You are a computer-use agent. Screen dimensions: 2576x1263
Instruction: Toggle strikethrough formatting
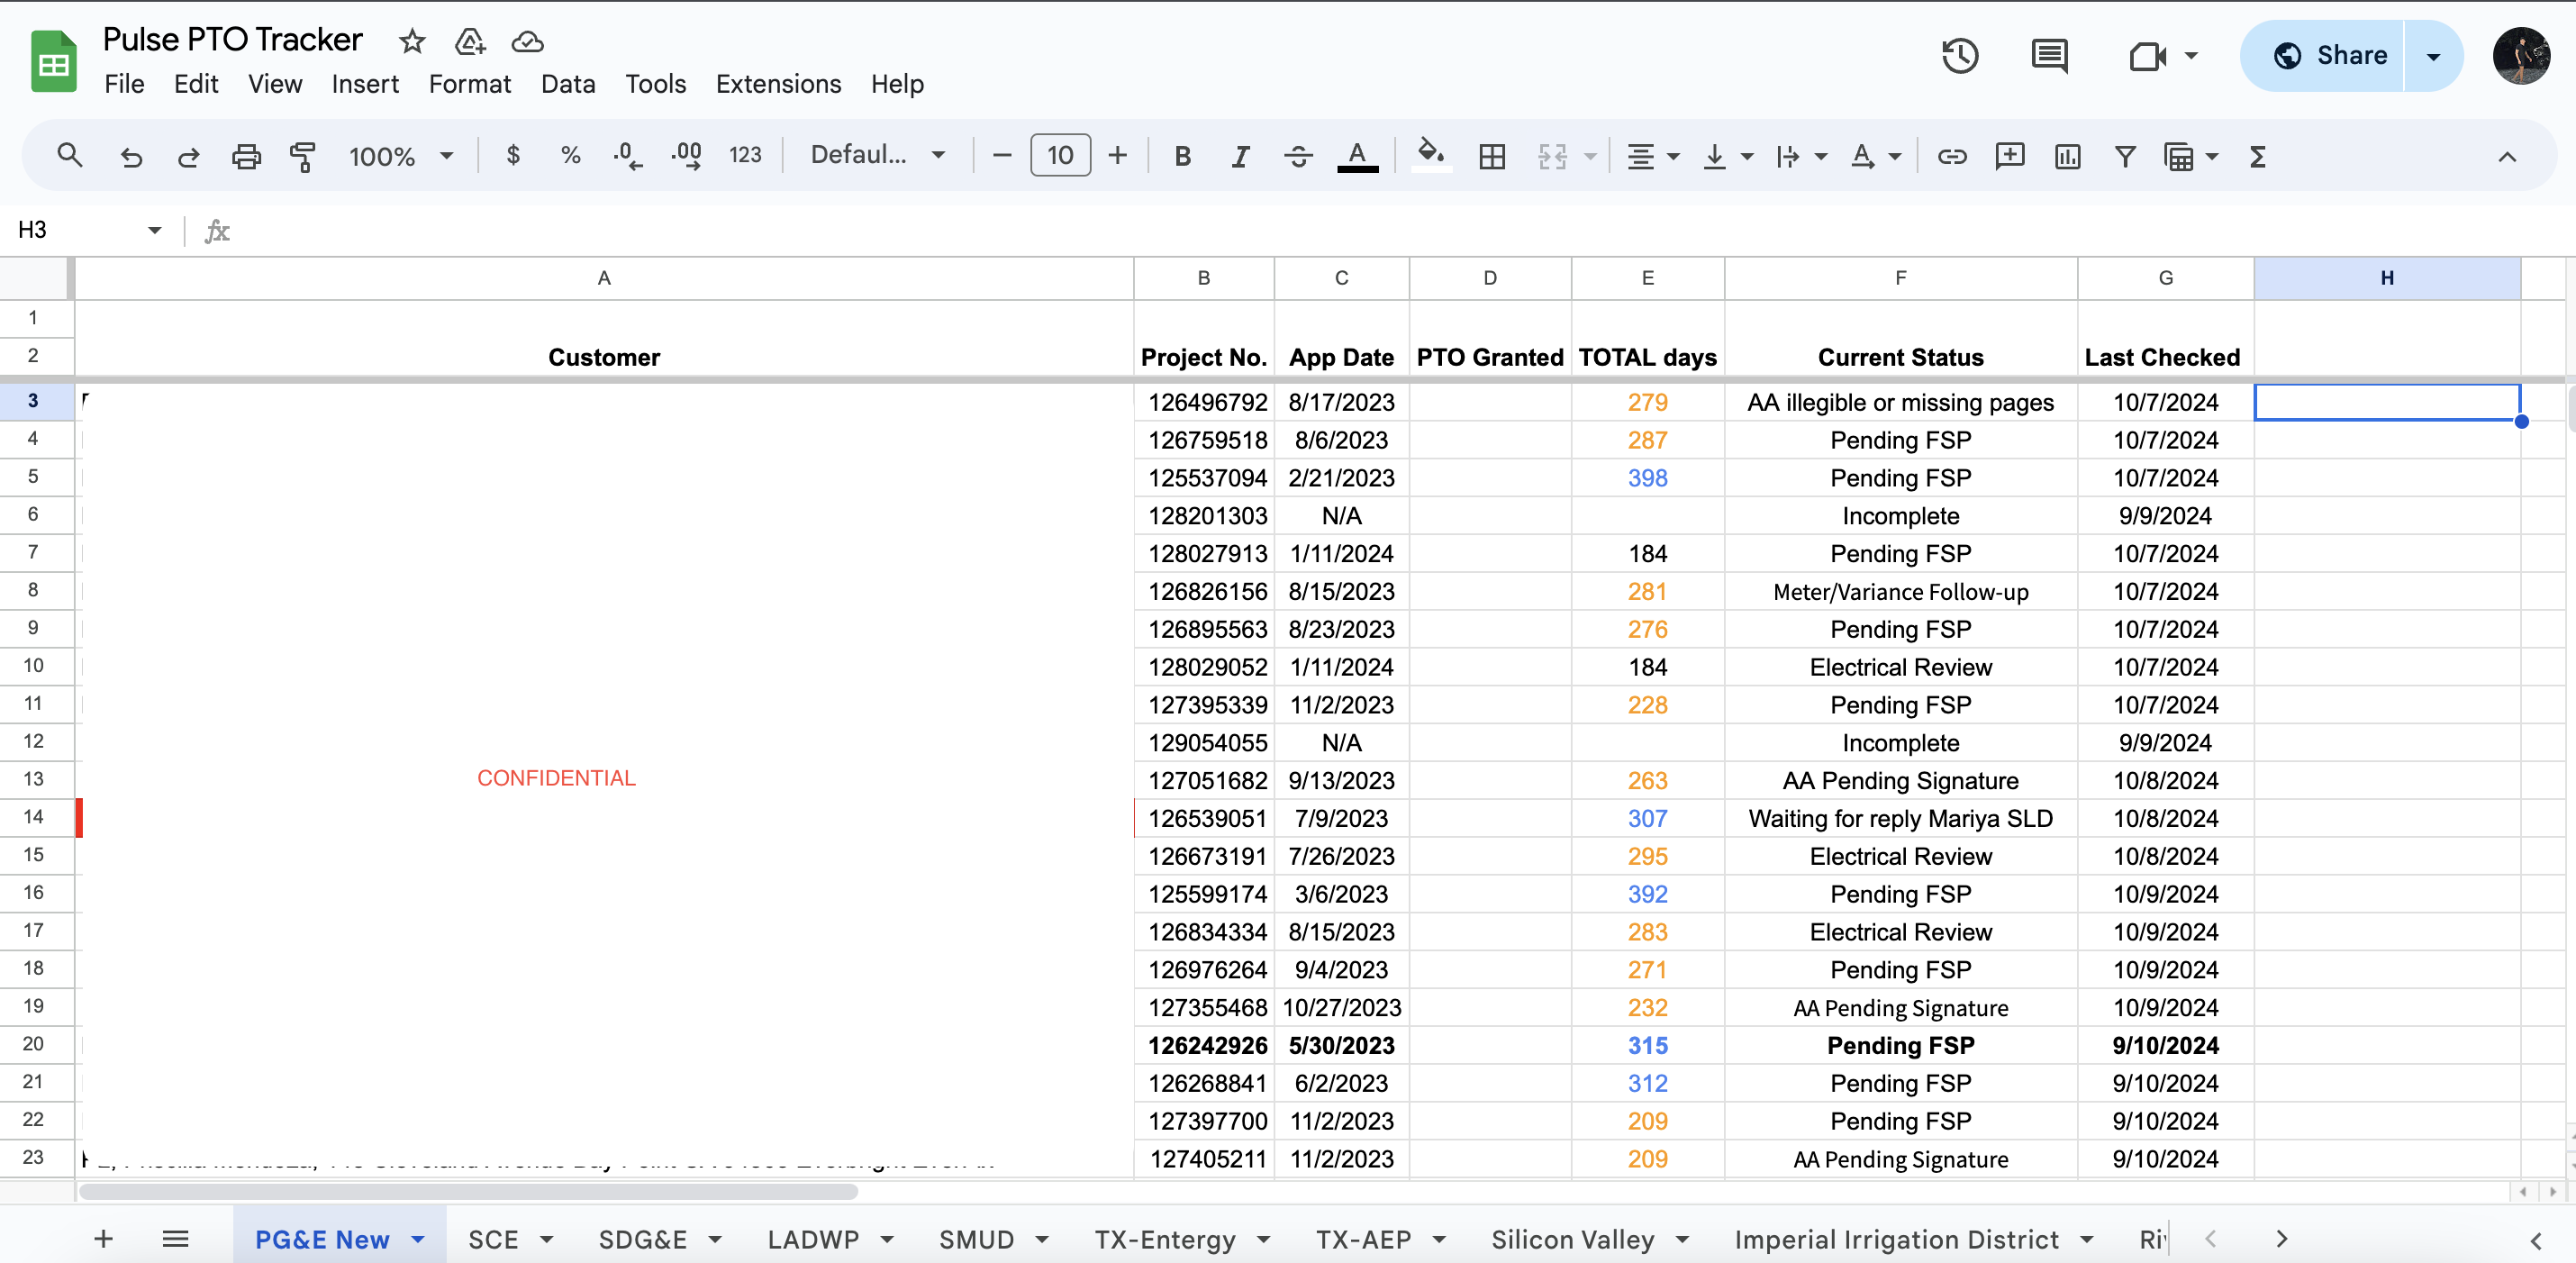click(x=1298, y=155)
